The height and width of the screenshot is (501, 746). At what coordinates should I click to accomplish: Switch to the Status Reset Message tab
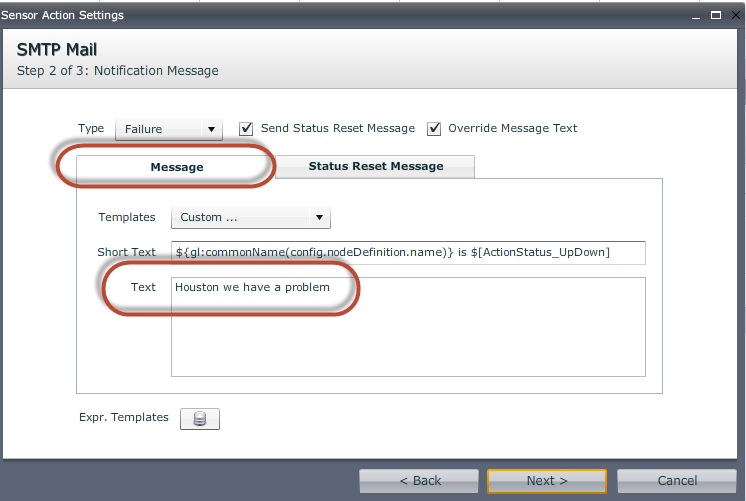[375, 167]
